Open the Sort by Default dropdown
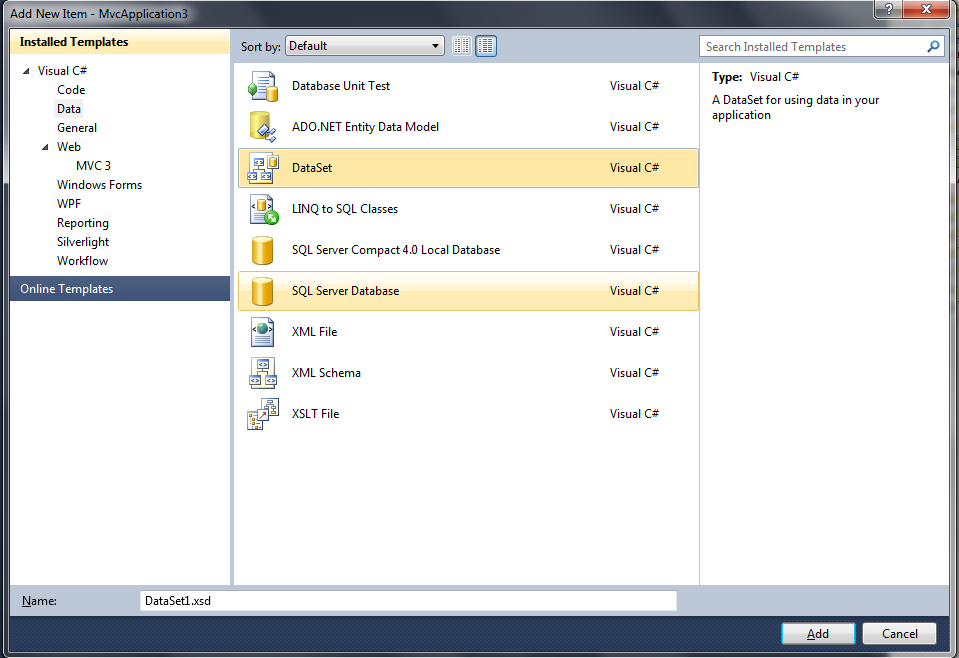Screen dimensions: 959x658 (x=365, y=46)
